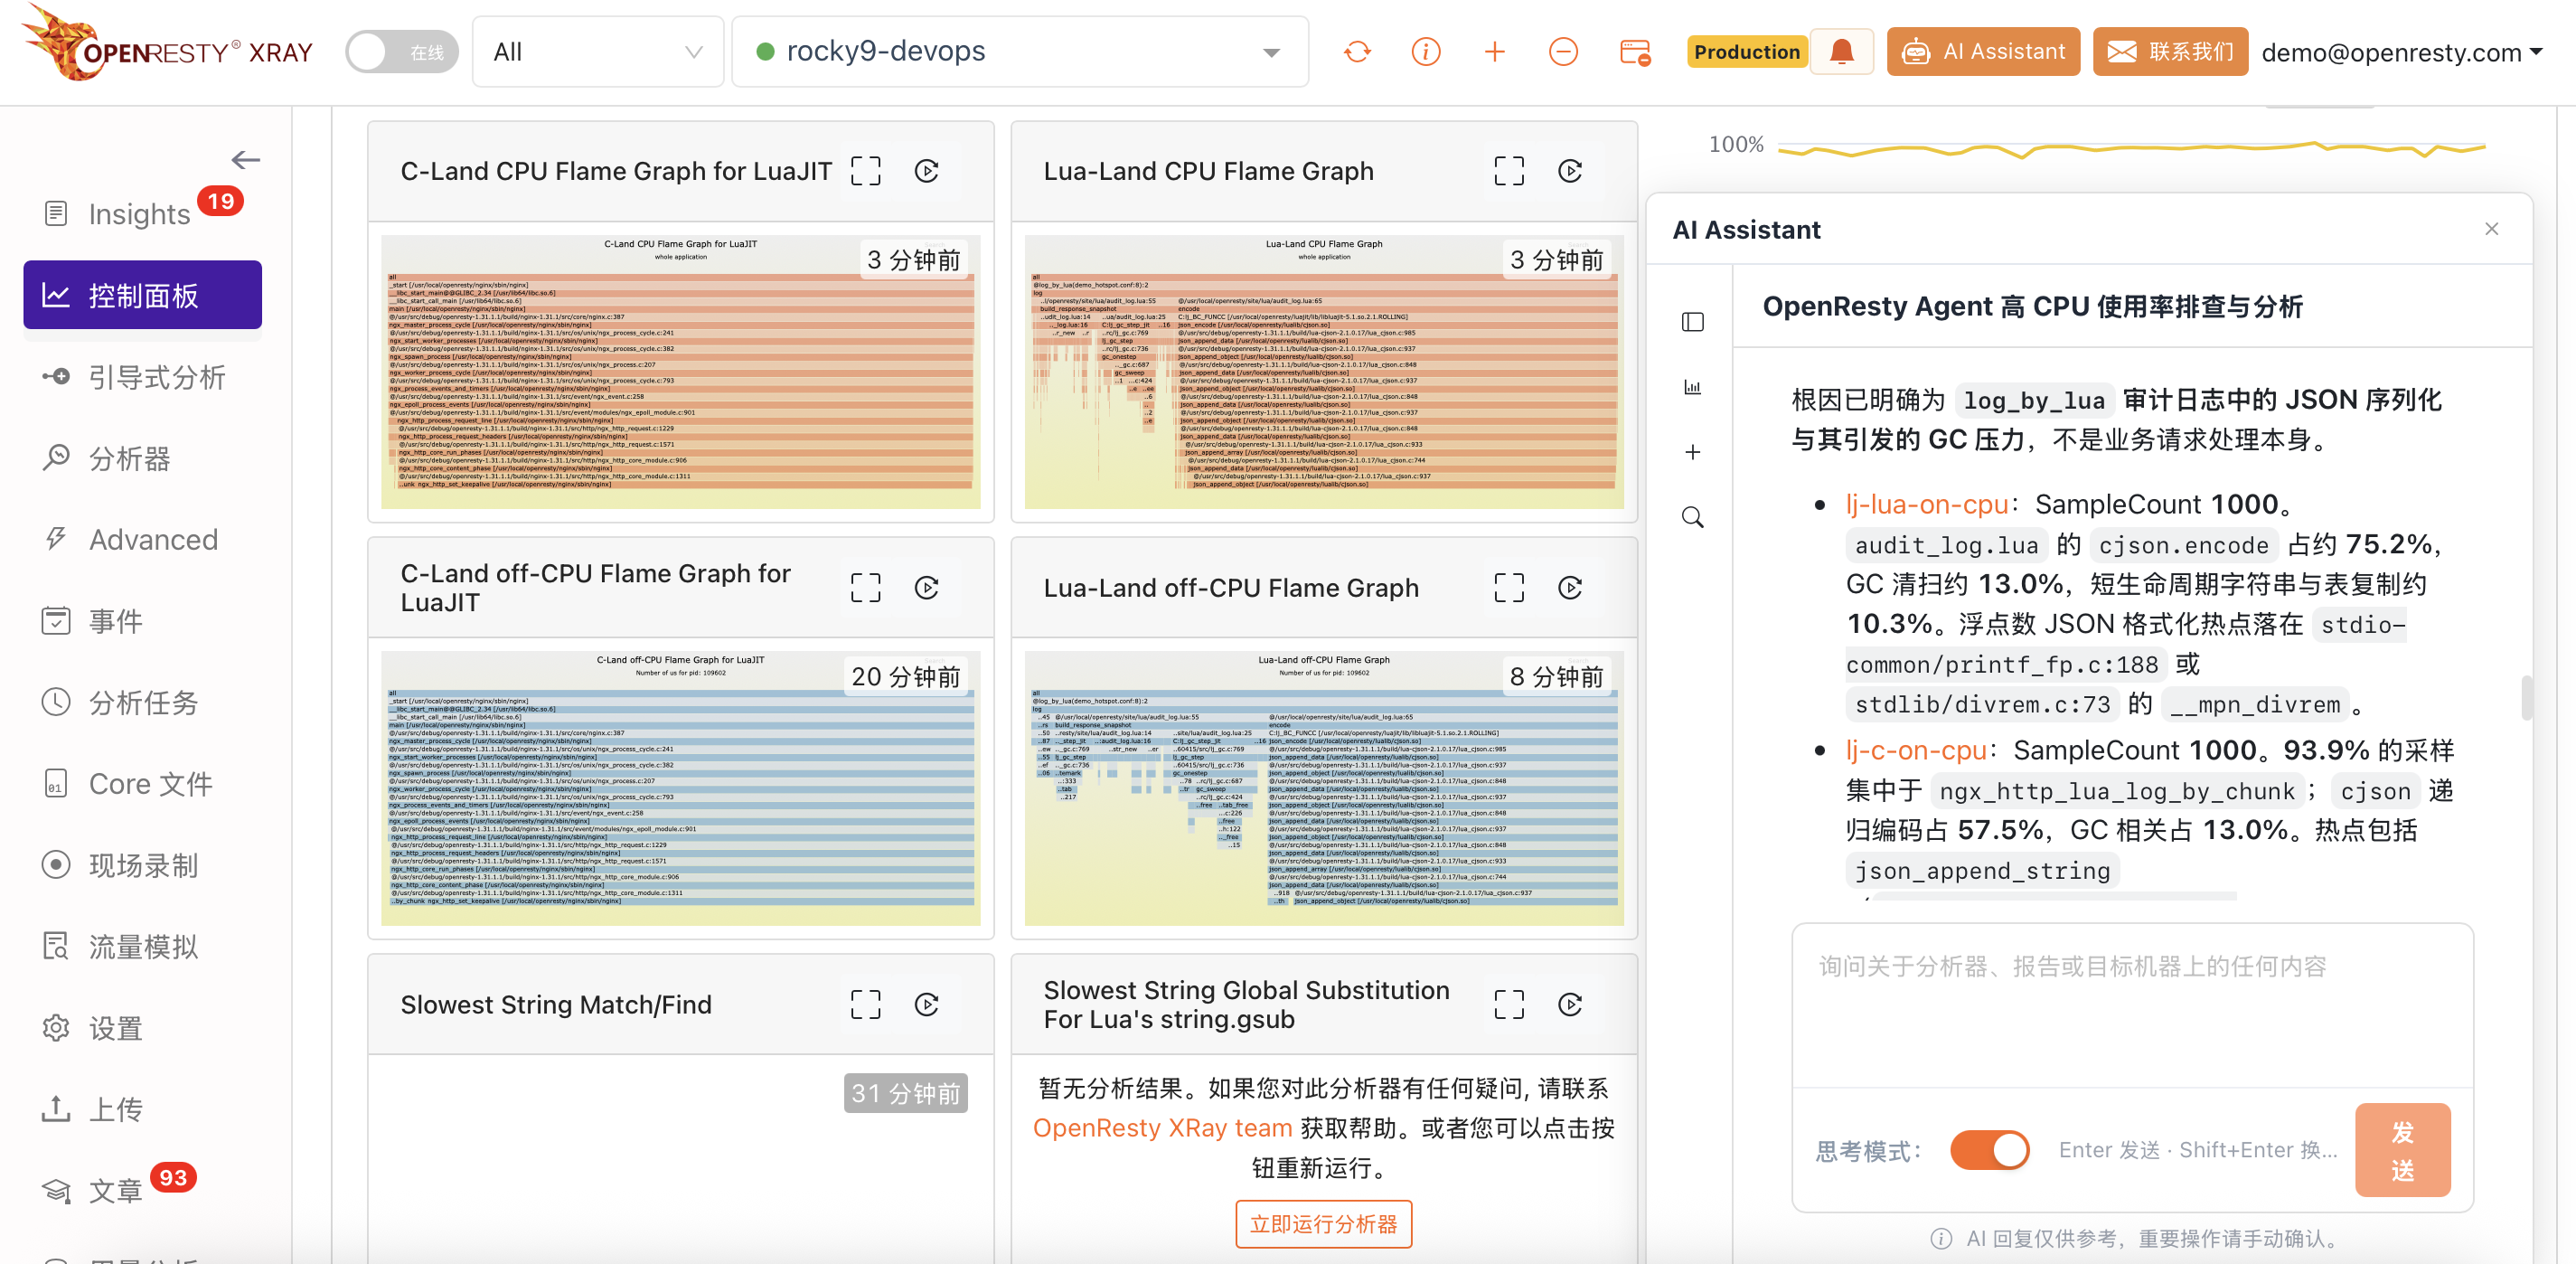Viewport: 2576px width, 1264px height.
Task: Rerun the Slowest String Global Substitution analyzer
Action: (1570, 1005)
